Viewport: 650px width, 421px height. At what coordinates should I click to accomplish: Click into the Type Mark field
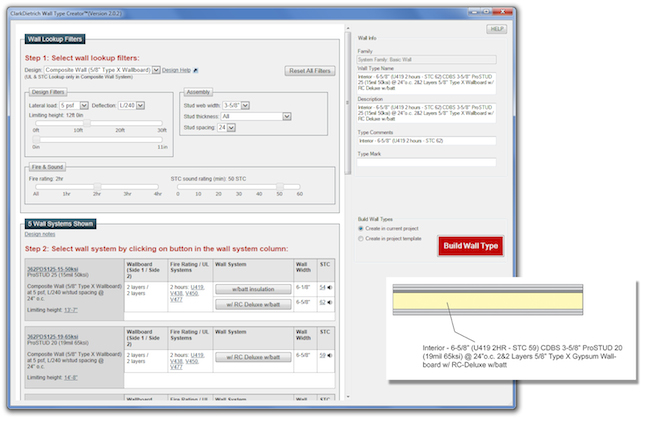427,162
